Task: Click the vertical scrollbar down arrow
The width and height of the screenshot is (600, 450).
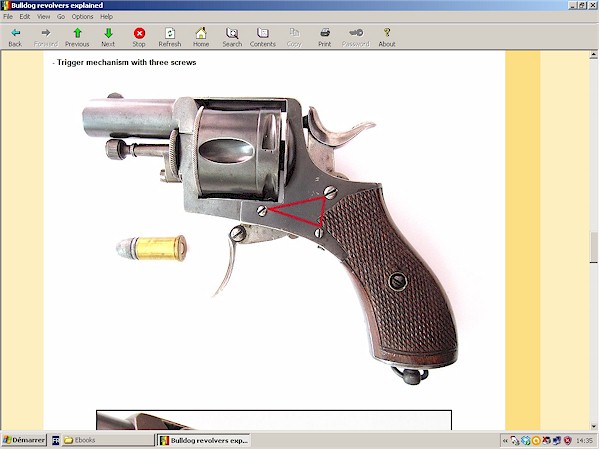Action: coord(593,426)
